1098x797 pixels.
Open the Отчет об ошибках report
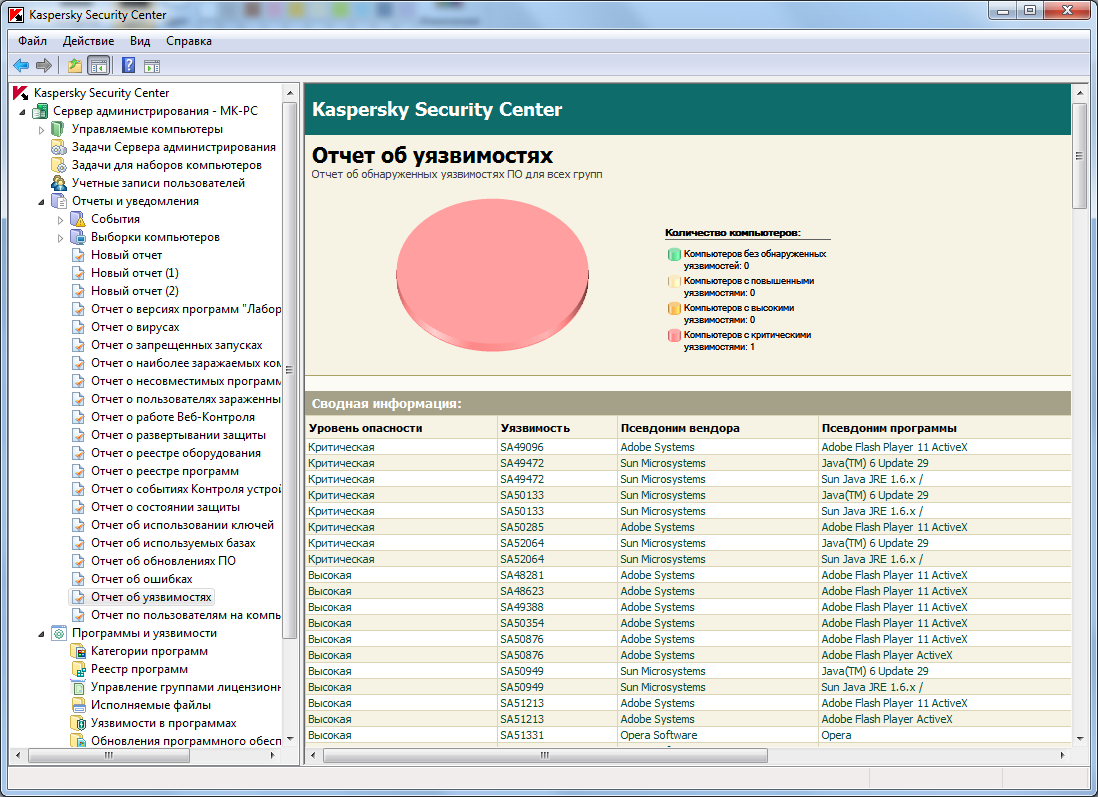point(141,579)
